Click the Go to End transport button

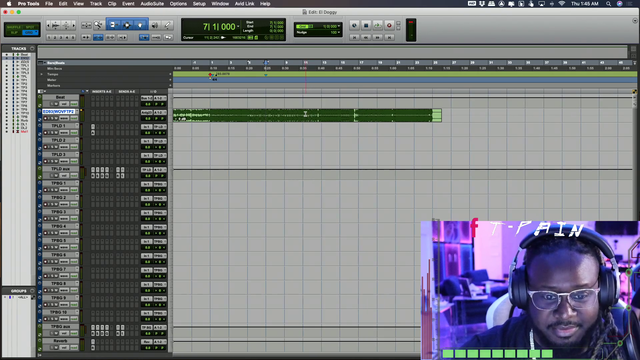tap(389, 37)
